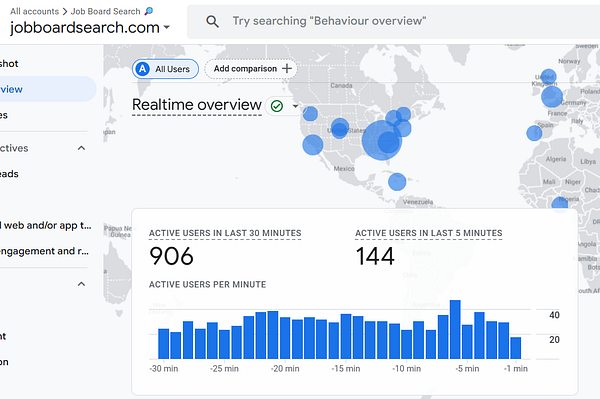The height and width of the screenshot is (399, 600).
Task: Collapse the lower sidebar section chevron
Action: 81,284
